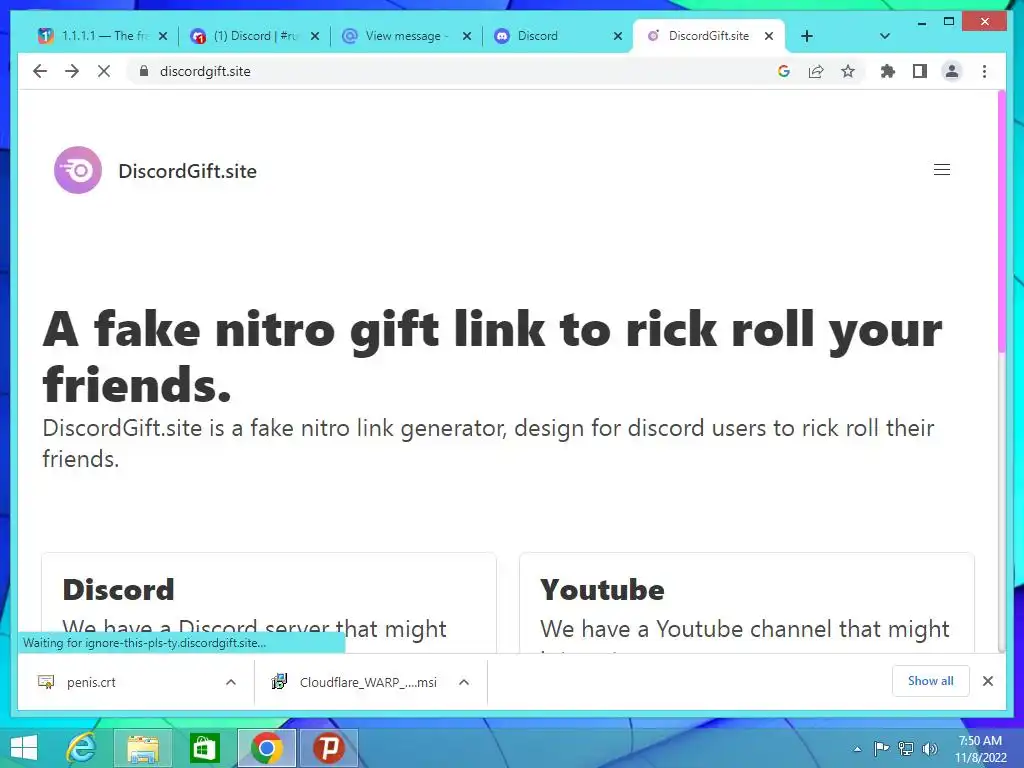Close the 1.1.1.1 tab
This screenshot has height=768, width=1024.
[x=163, y=36]
